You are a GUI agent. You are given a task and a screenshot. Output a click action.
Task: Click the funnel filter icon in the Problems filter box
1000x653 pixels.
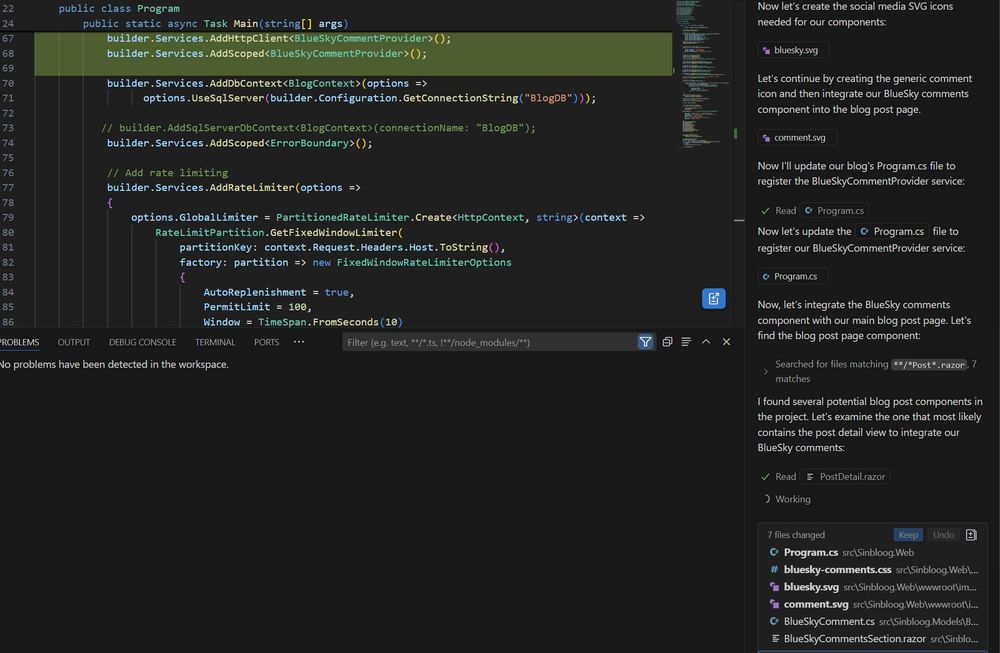(645, 341)
